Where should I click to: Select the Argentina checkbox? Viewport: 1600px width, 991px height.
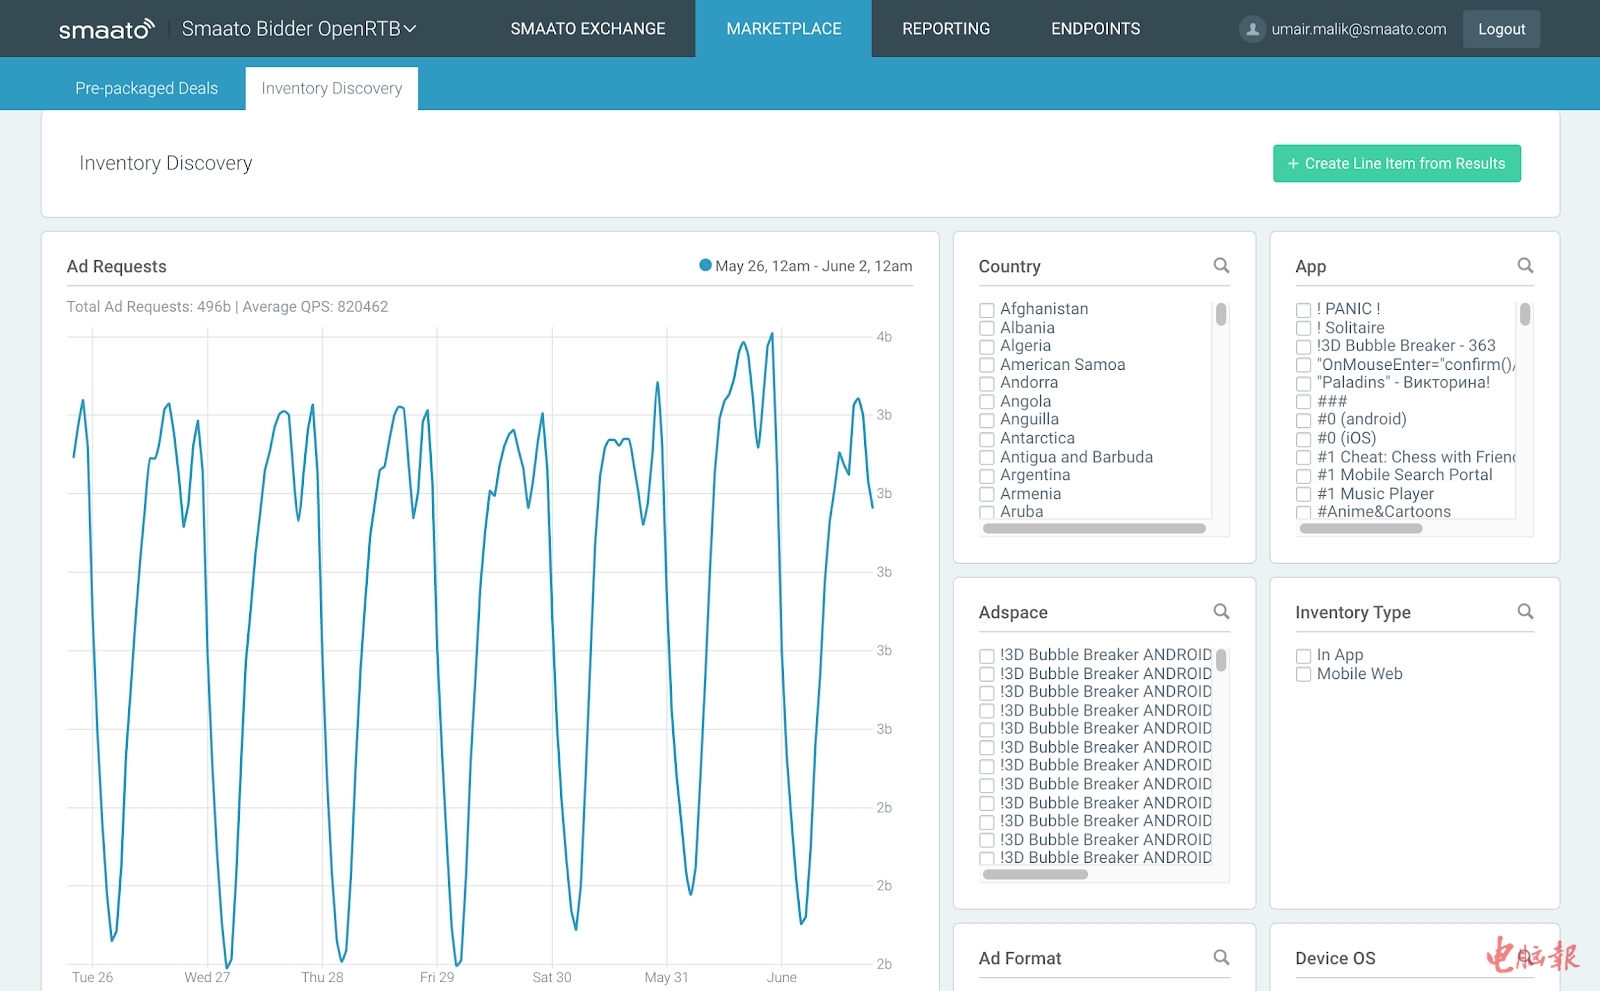click(x=987, y=476)
